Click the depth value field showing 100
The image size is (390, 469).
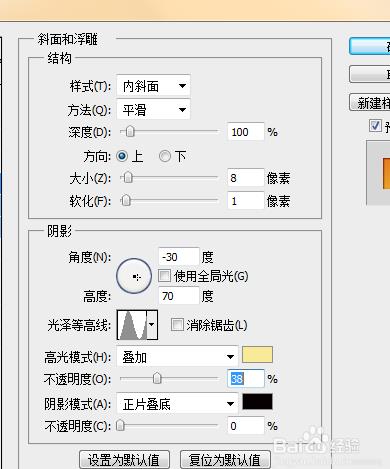(x=246, y=132)
